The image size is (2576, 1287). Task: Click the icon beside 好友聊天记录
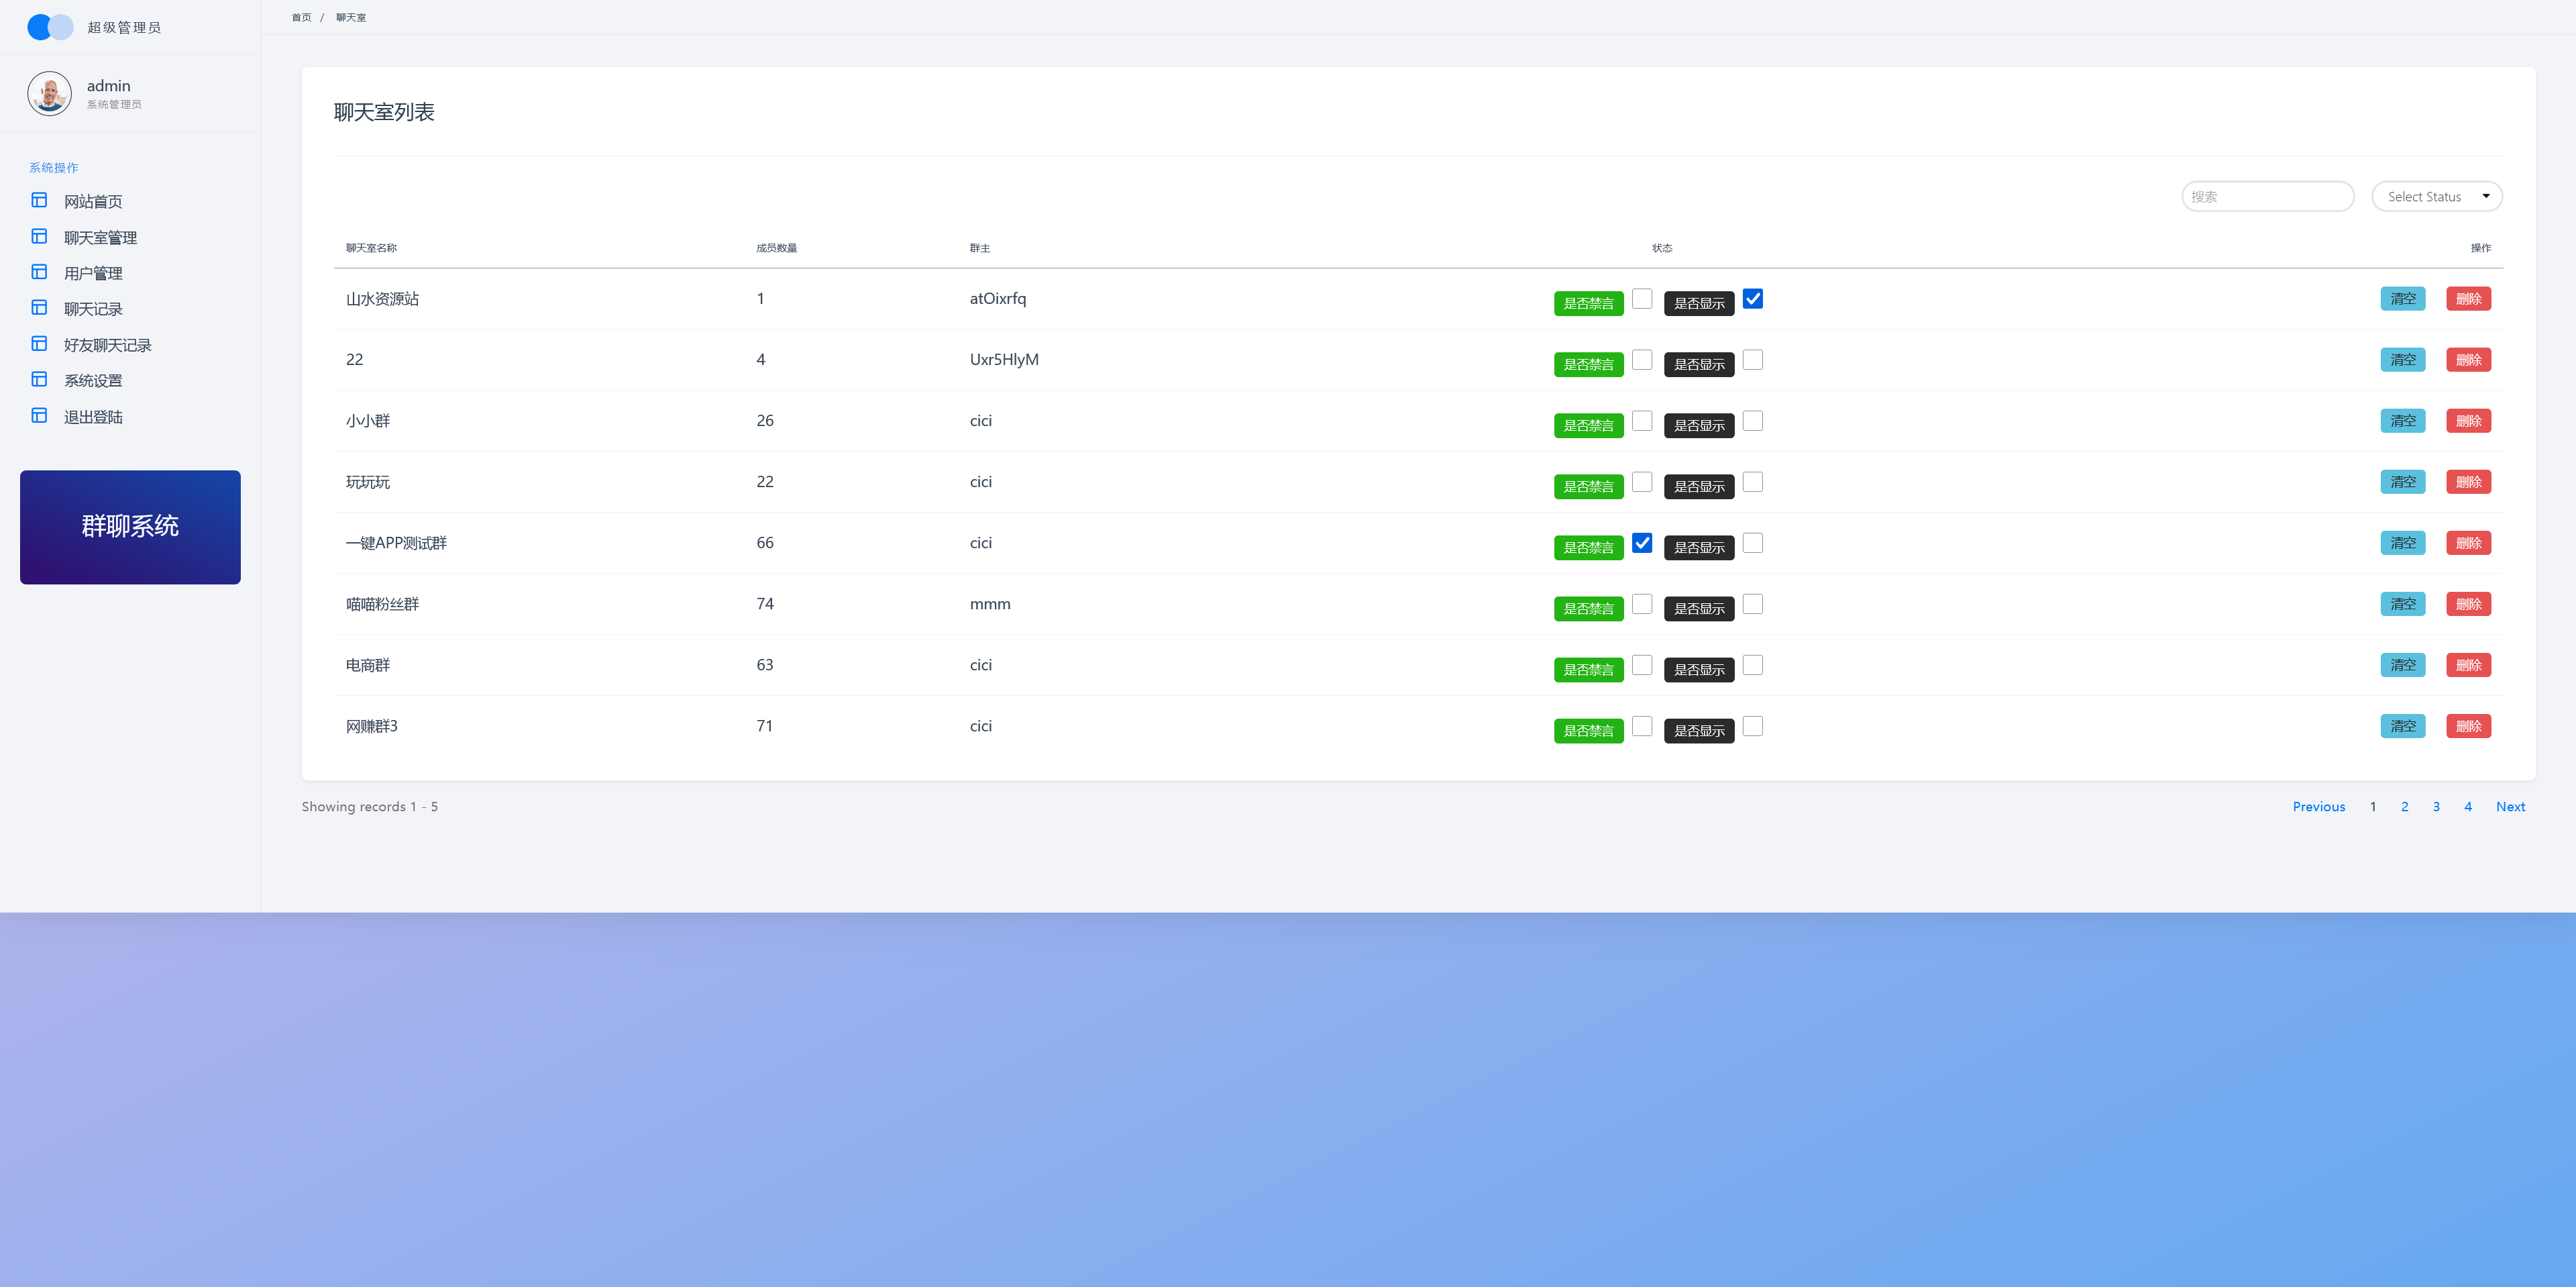39,343
